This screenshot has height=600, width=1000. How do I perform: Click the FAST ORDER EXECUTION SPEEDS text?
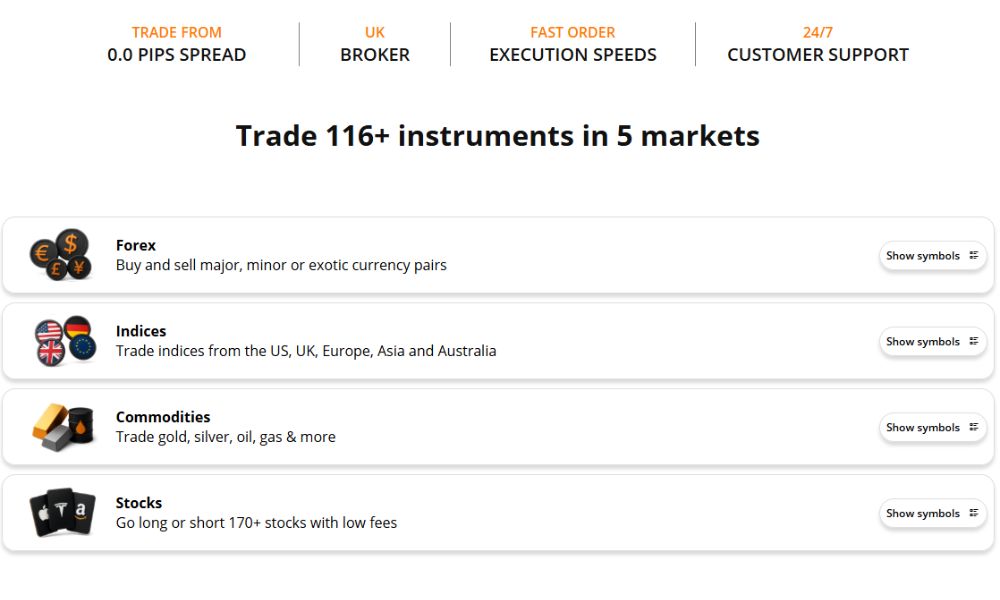(573, 55)
